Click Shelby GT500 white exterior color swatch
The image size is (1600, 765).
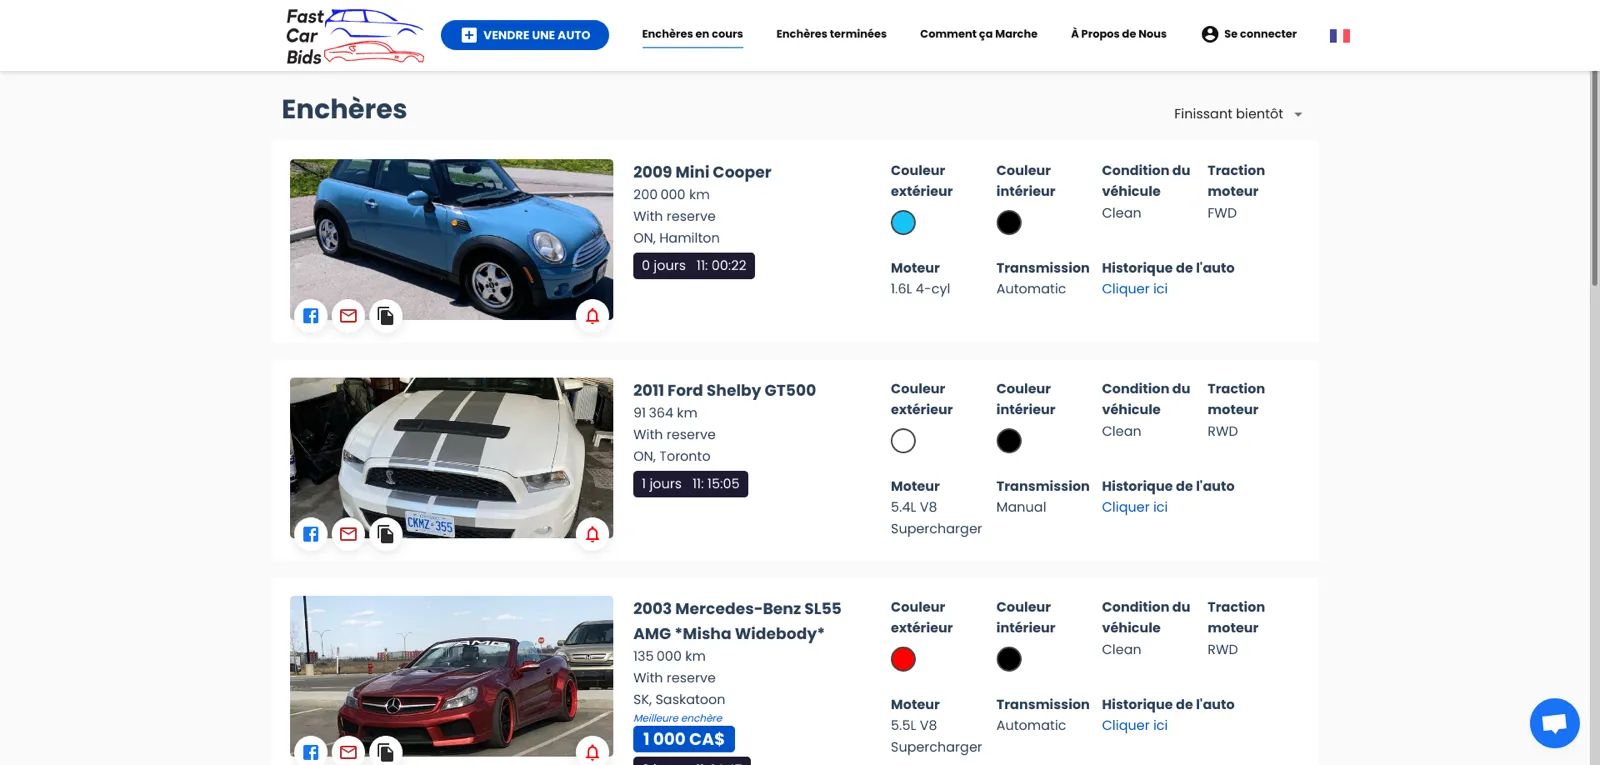click(x=903, y=441)
